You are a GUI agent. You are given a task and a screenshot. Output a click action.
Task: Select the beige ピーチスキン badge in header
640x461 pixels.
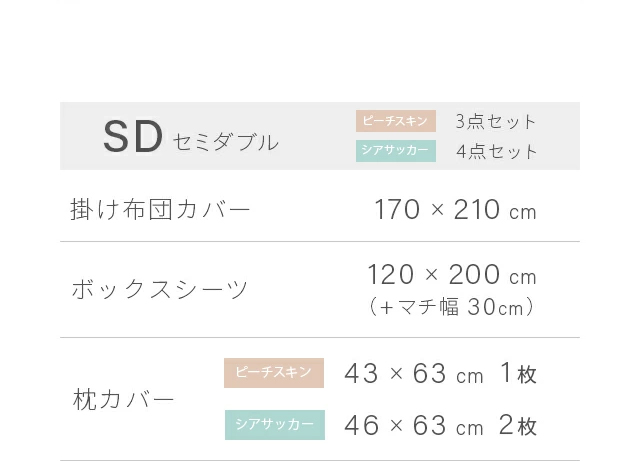(x=396, y=121)
